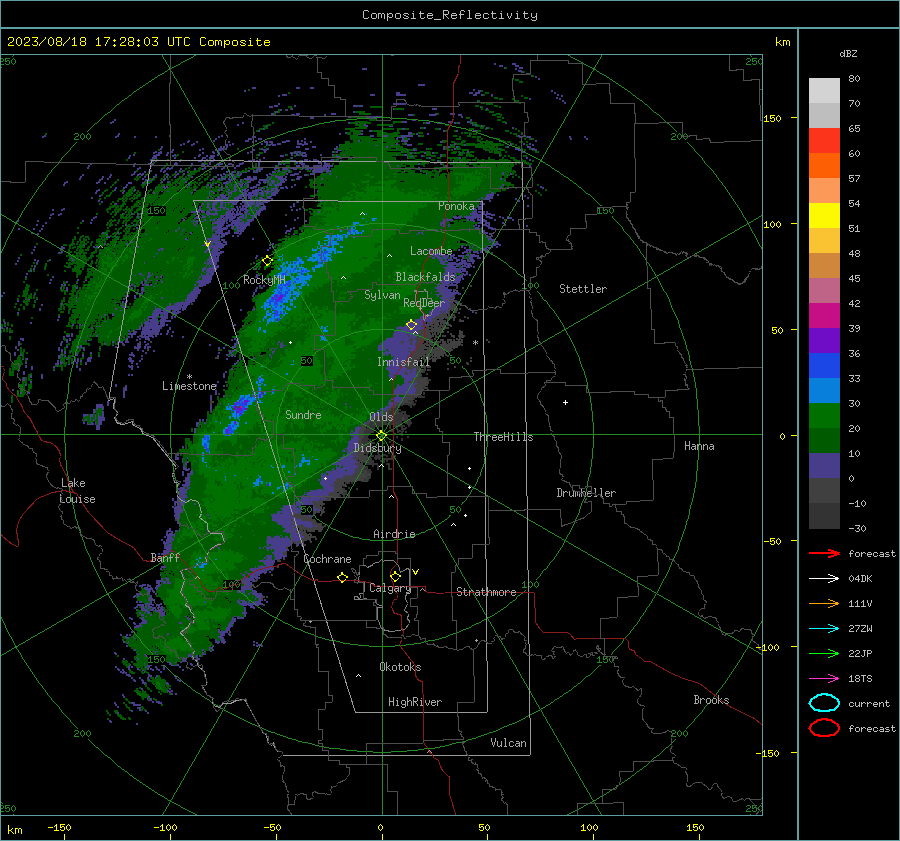
Task: Click the Lacombe city label
Action: point(431,251)
